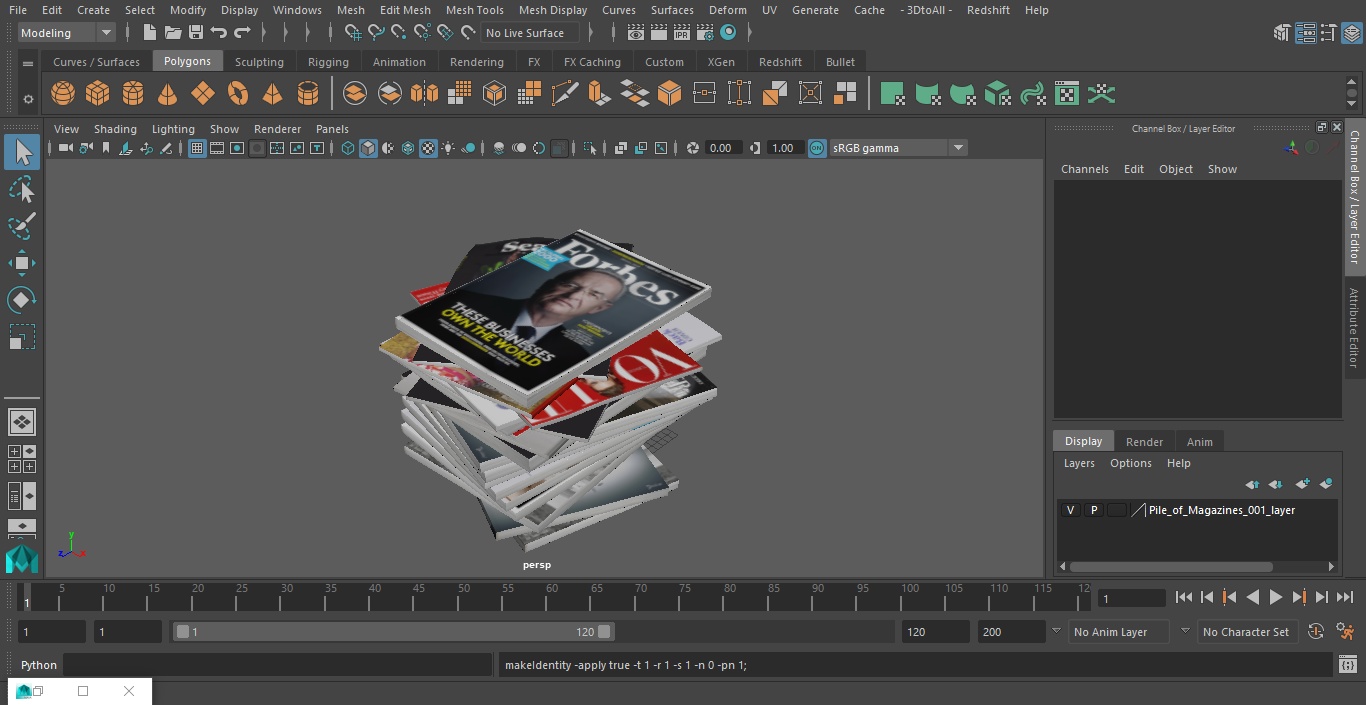This screenshot has width=1366, height=705.
Task: Toggle viewport grid display button
Action: 197,148
